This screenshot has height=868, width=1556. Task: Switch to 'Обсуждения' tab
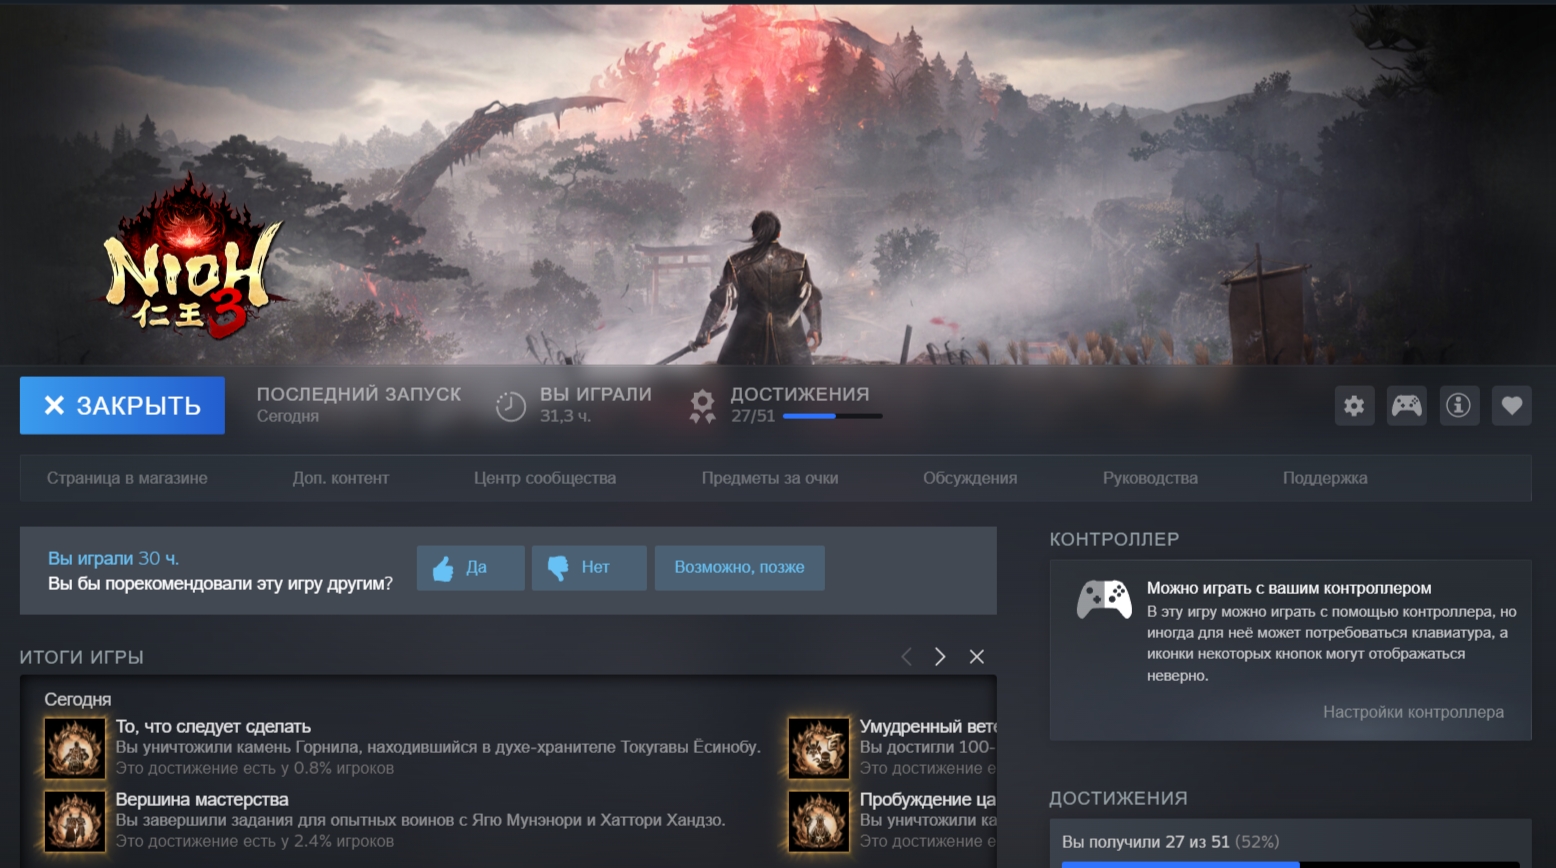(970, 478)
